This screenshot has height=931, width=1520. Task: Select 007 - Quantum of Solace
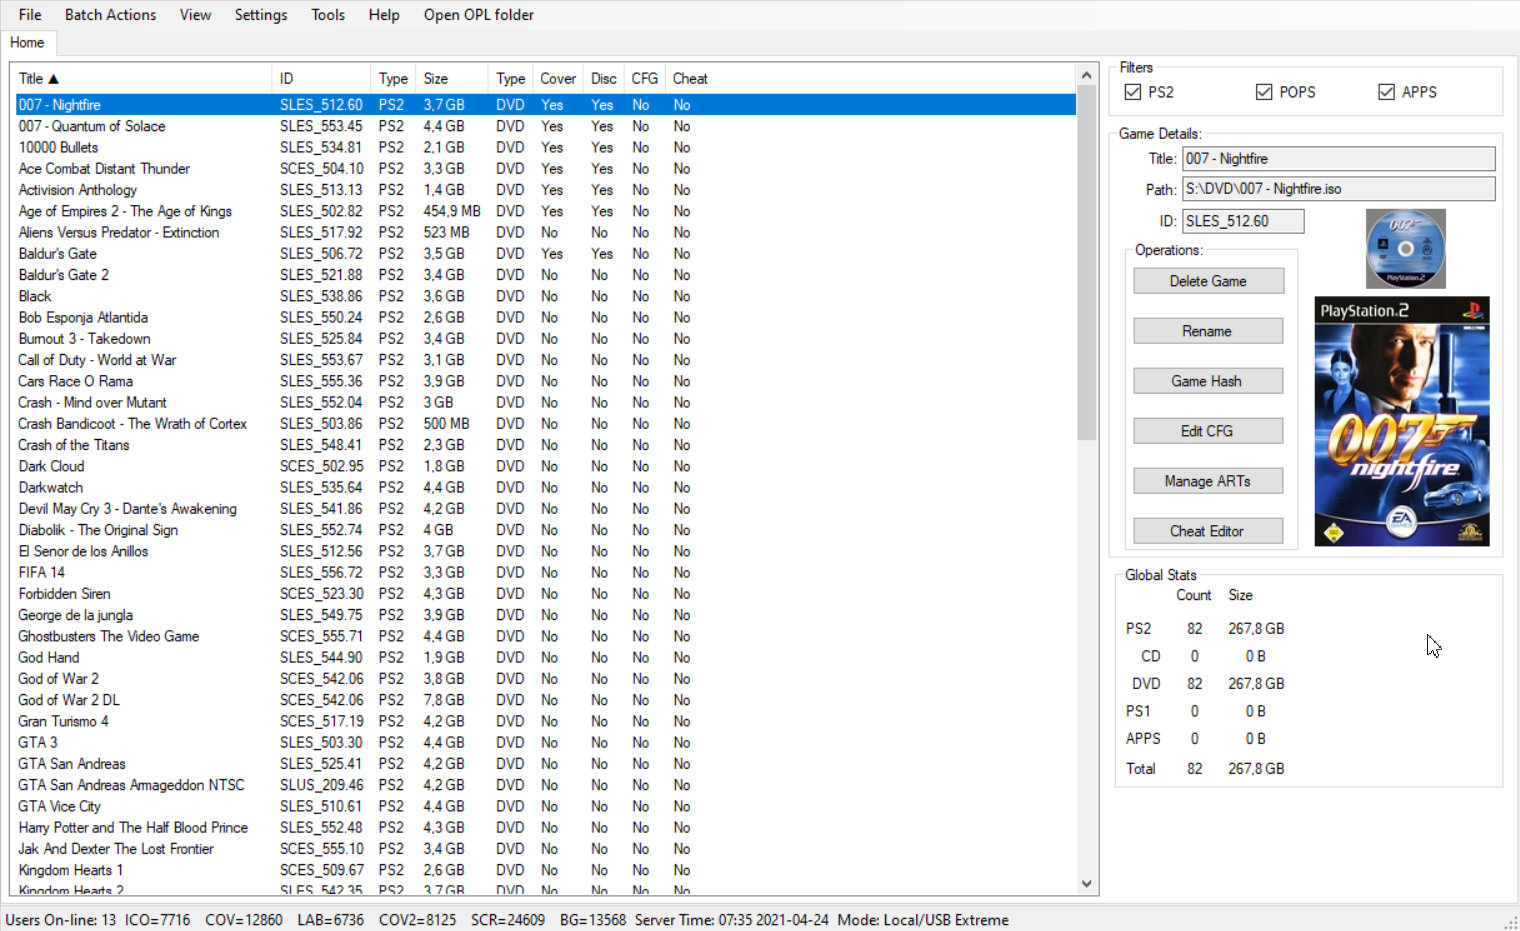[545, 126]
